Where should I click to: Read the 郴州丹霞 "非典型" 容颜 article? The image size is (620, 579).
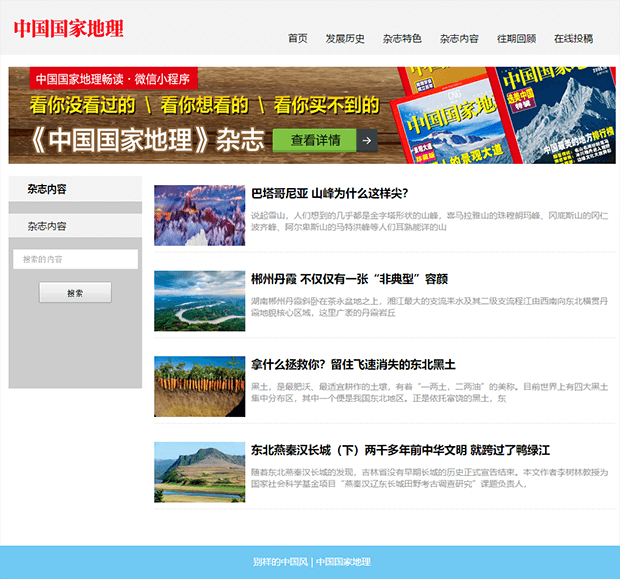[x=349, y=279]
